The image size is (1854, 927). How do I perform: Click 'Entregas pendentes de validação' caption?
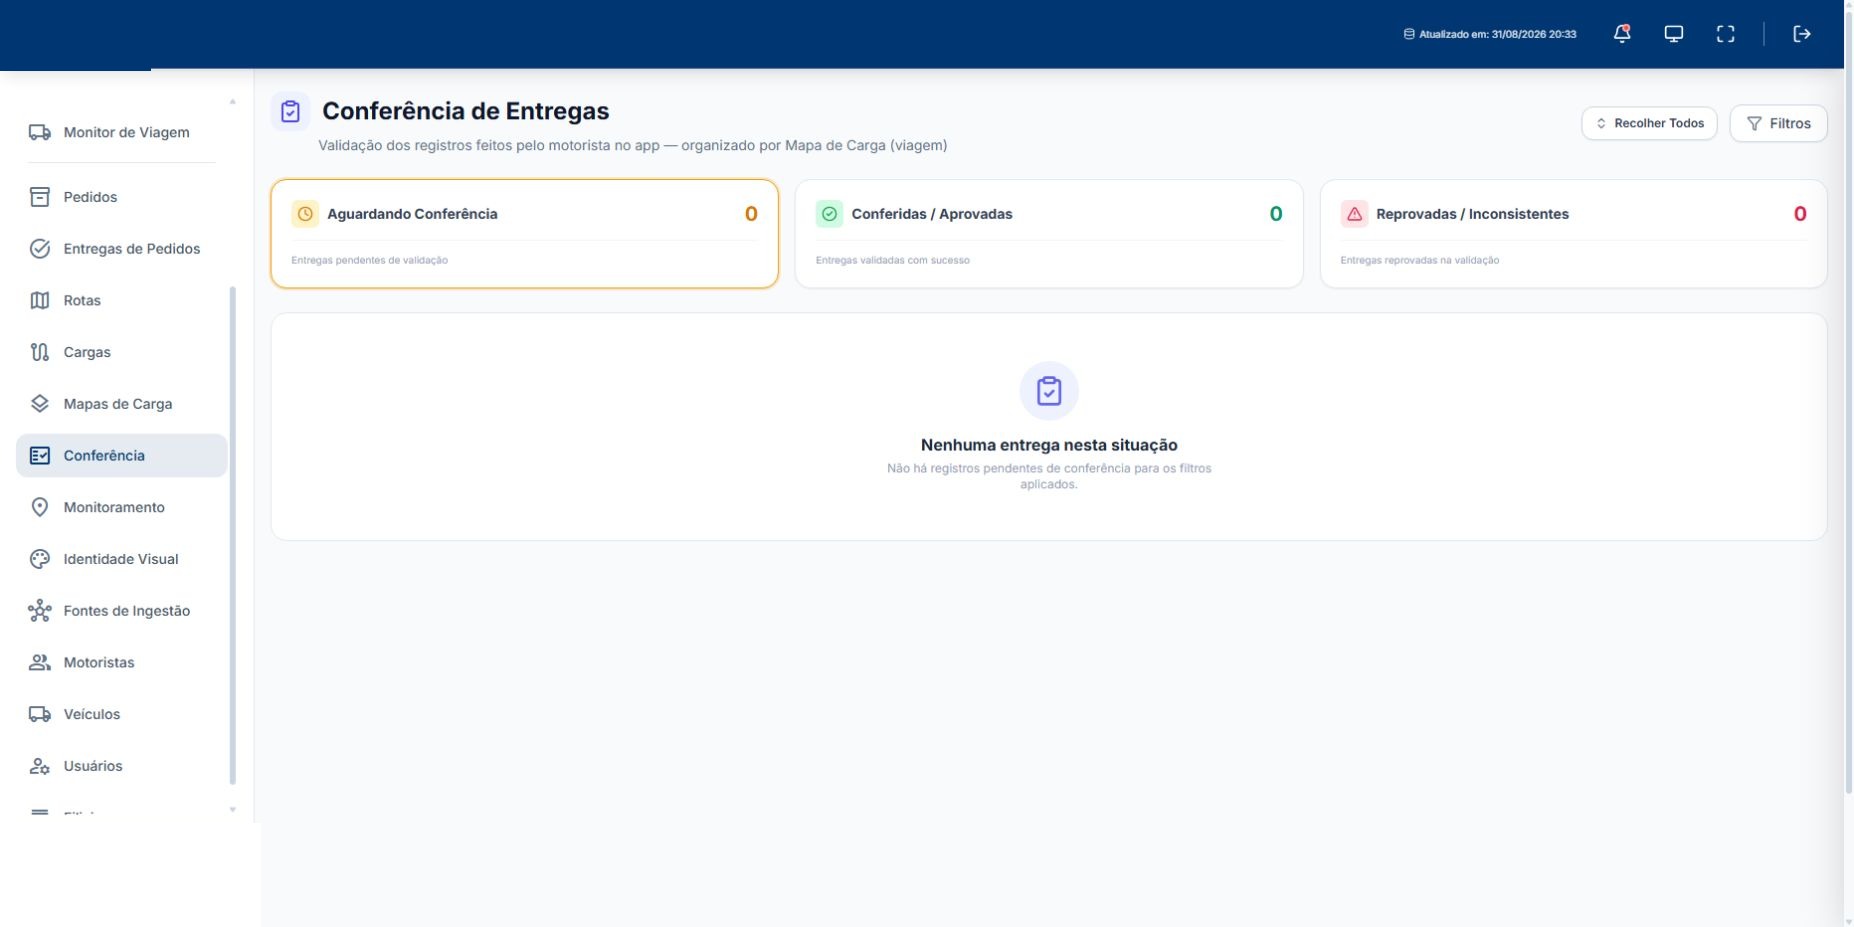(369, 260)
